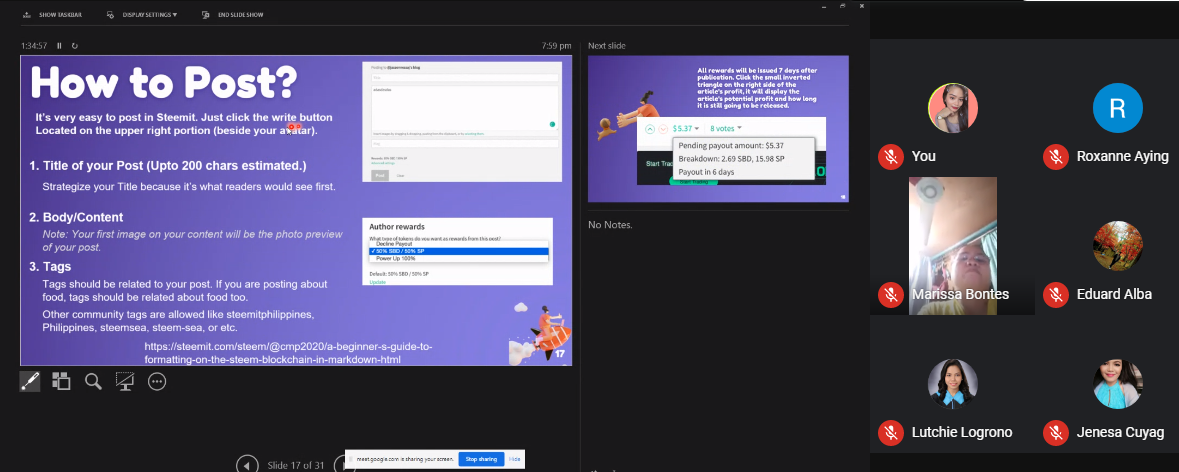Click the Author rewards heading on slide
1179x472 pixels.
click(x=397, y=226)
